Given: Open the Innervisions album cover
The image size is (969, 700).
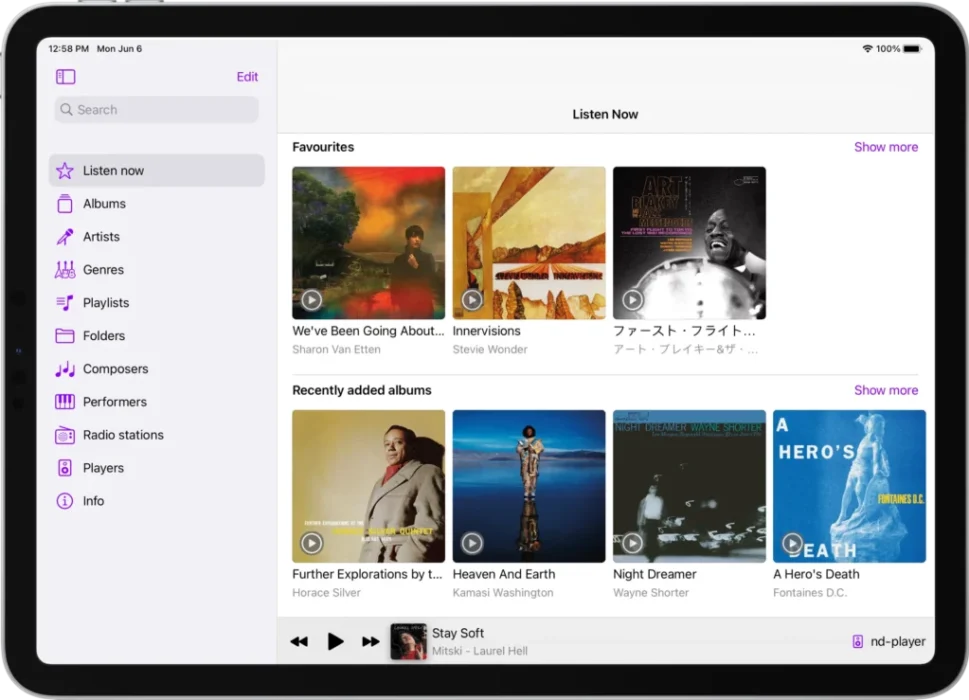Looking at the screenshot, I should pyautogui.click(x=529, y=243).
